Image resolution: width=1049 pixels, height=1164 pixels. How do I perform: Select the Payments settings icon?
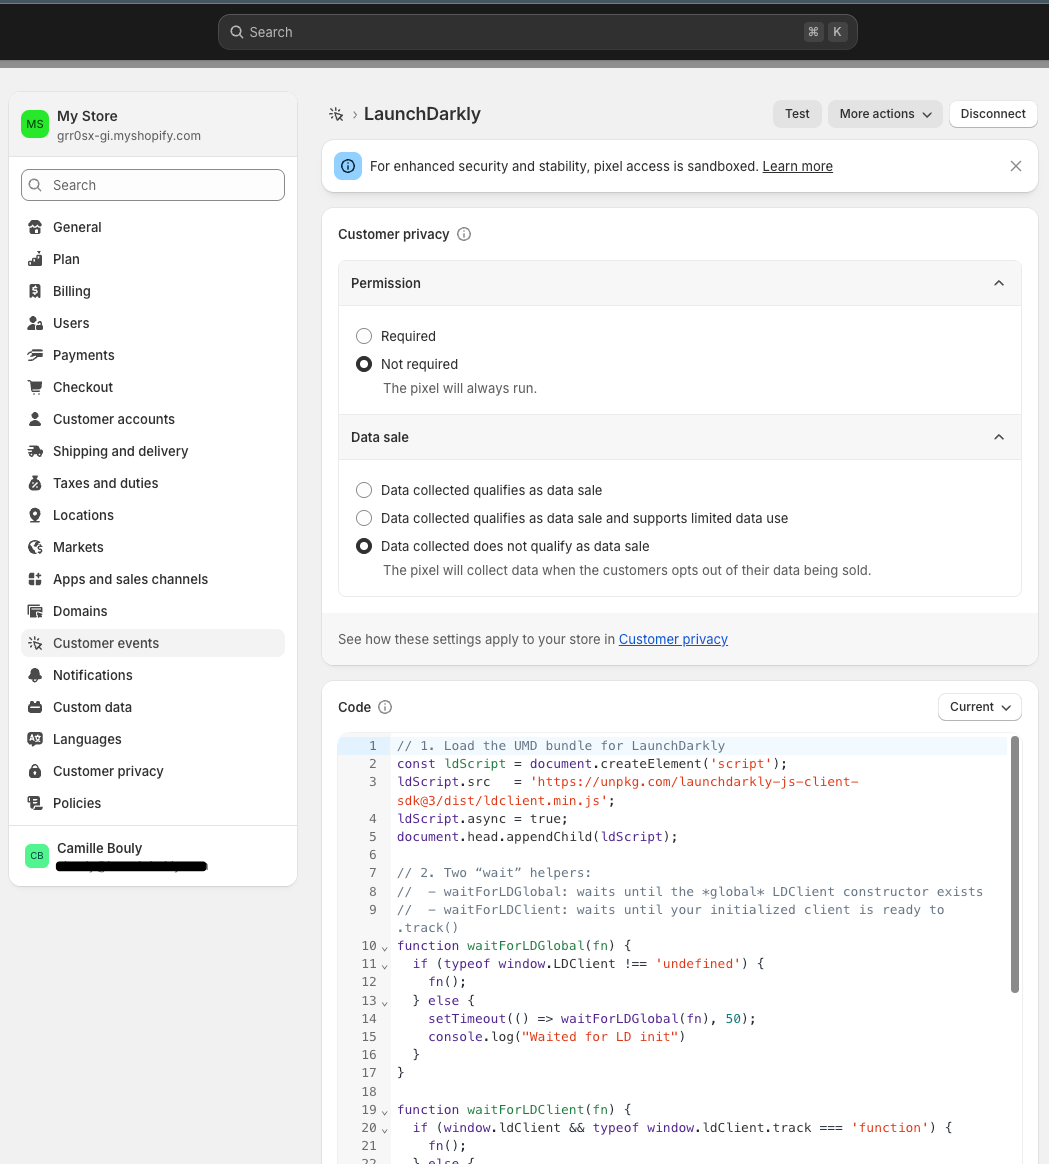(x=35, y=355)
